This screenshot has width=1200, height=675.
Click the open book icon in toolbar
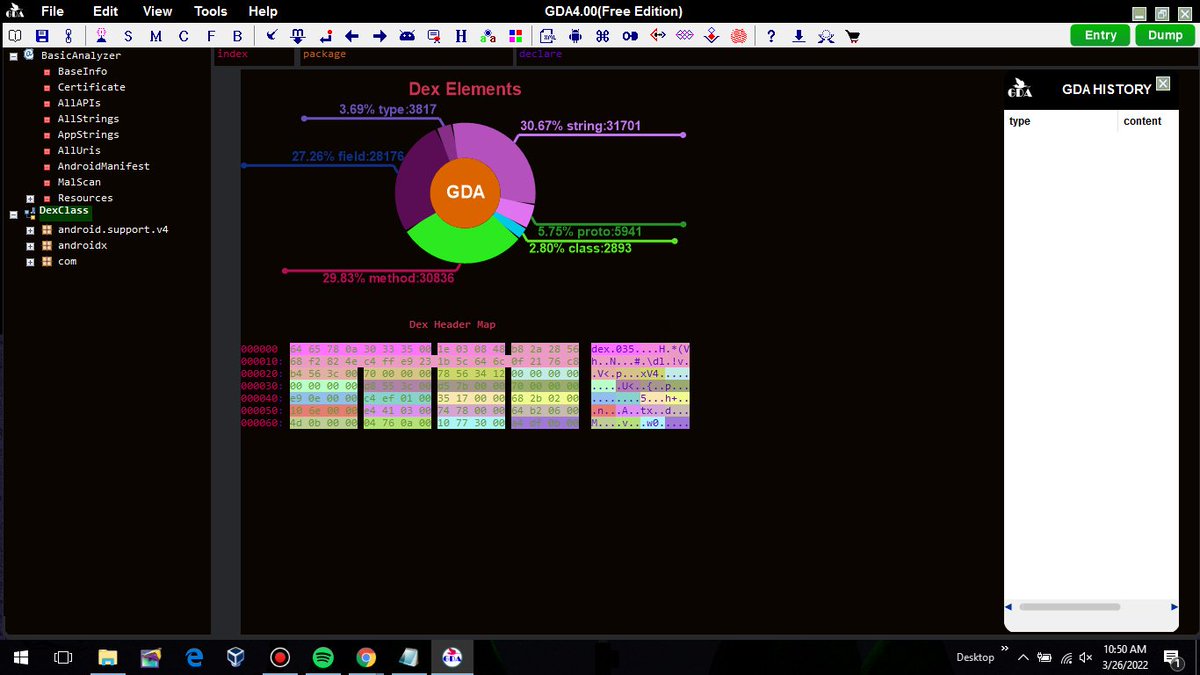click(15, 36)
